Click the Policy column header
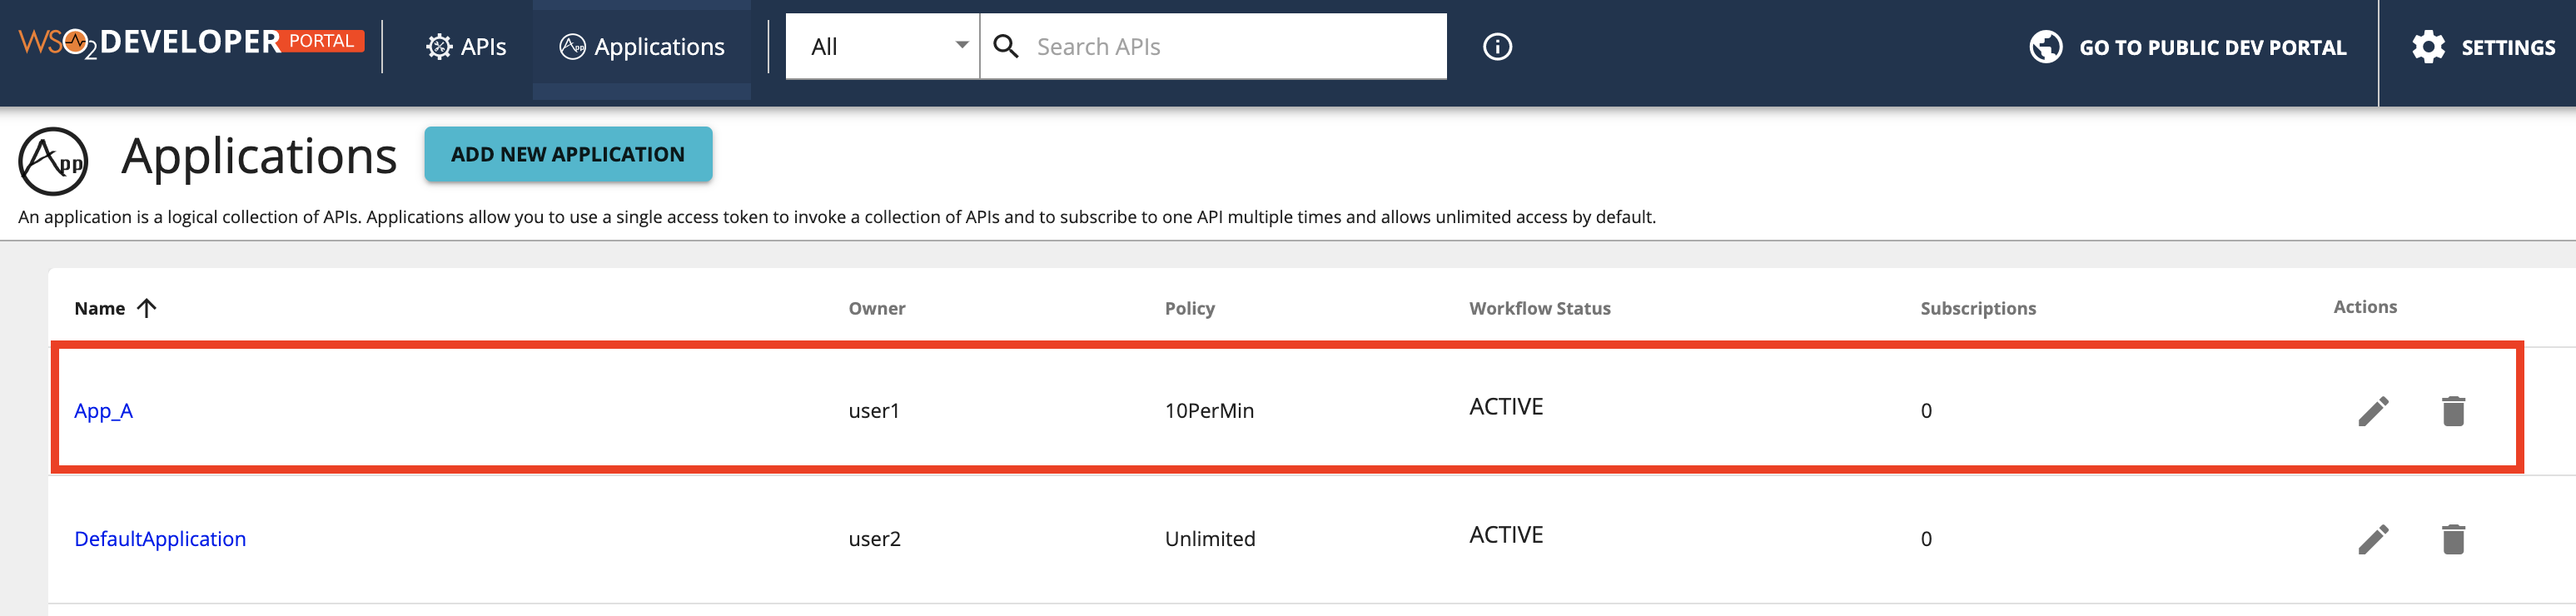Screen dimensions: 2576x616 (1189, 308)
